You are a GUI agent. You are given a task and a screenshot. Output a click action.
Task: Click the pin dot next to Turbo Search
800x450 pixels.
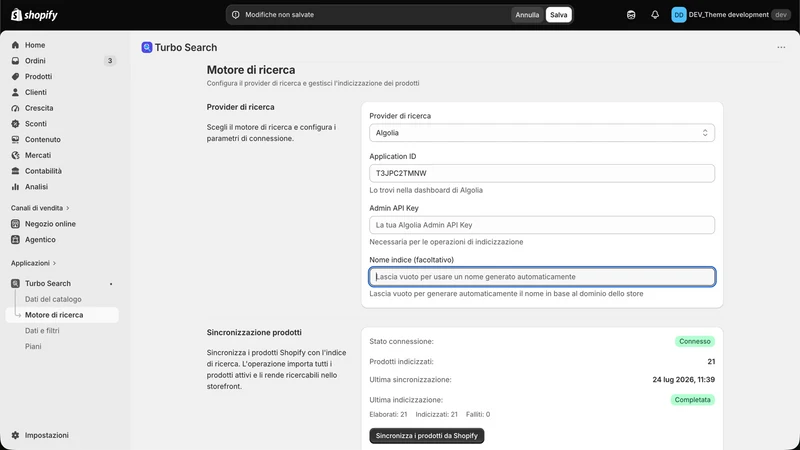pyautogui.click(x=111, y=284)
